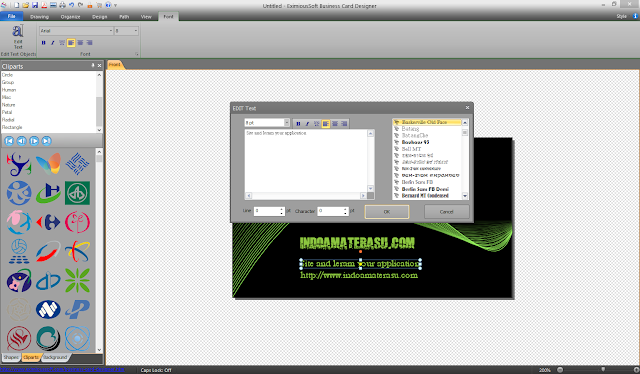The image size is (640, 374).
Task: Select the ribbon align right icon
Action: (90, 42)
